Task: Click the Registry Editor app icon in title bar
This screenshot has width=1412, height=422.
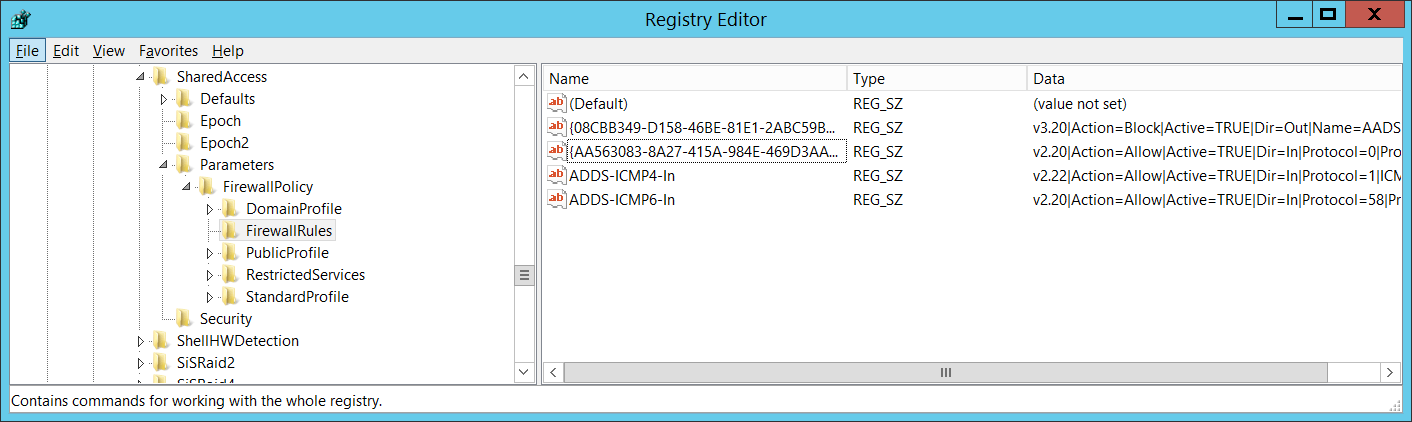Action: (x=20, y=19)
